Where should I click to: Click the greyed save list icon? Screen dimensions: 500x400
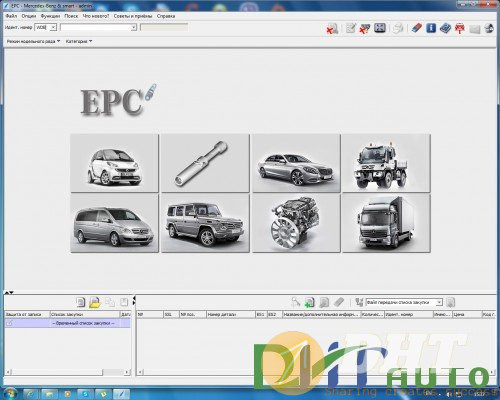(x=124, y=302)
